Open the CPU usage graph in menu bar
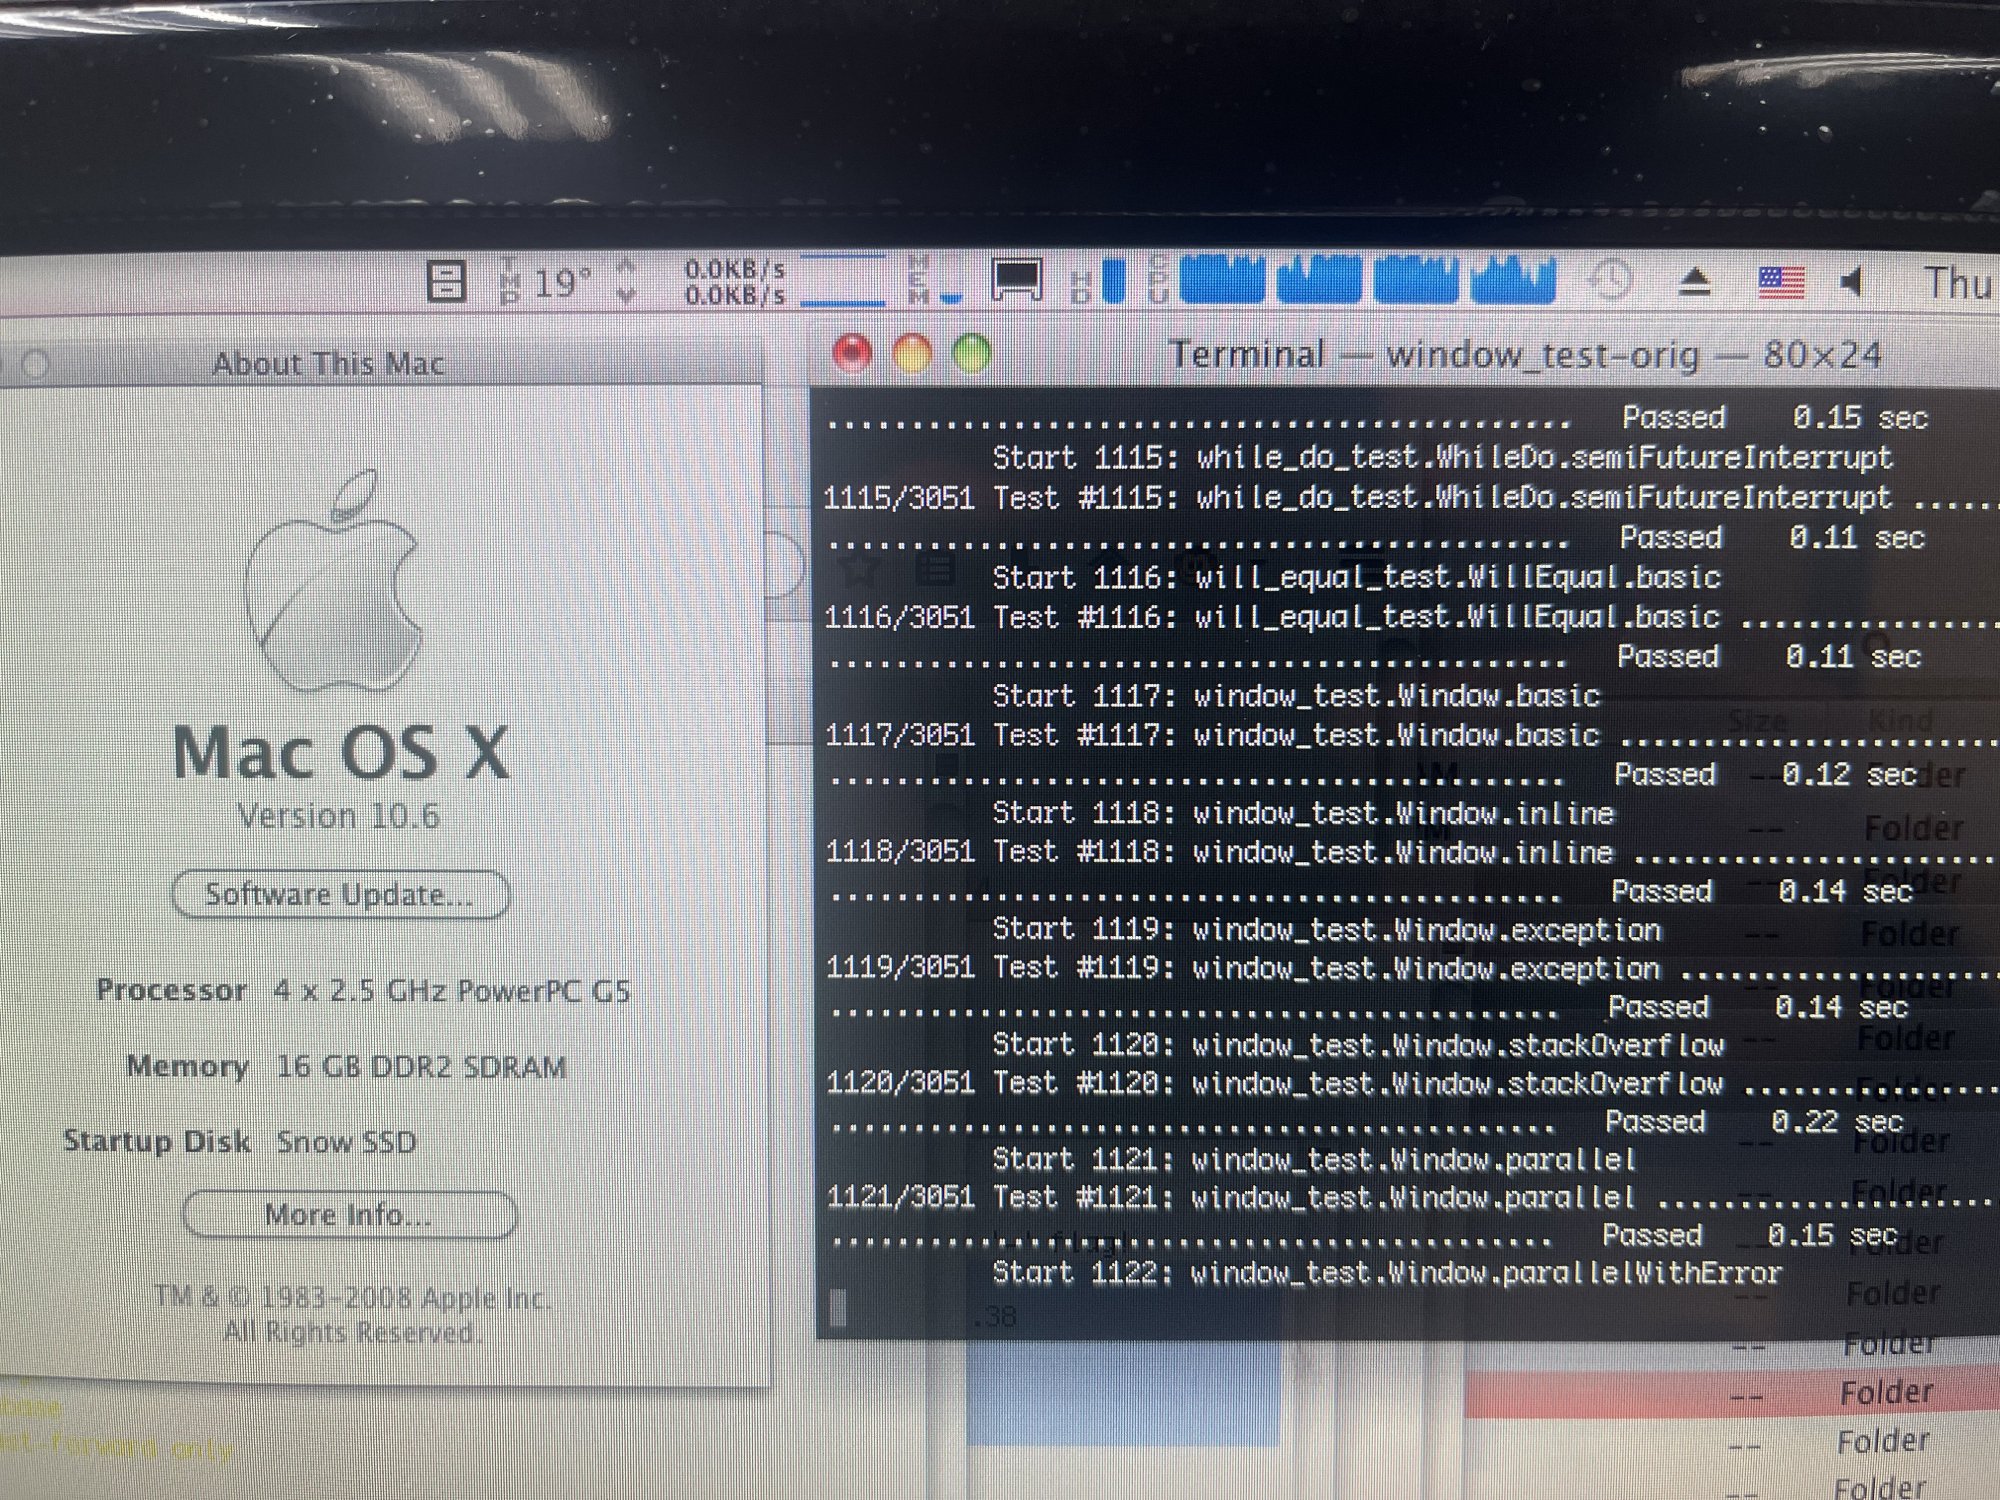Viewport: 2000px width, 1500px height. click(1352, 279)
